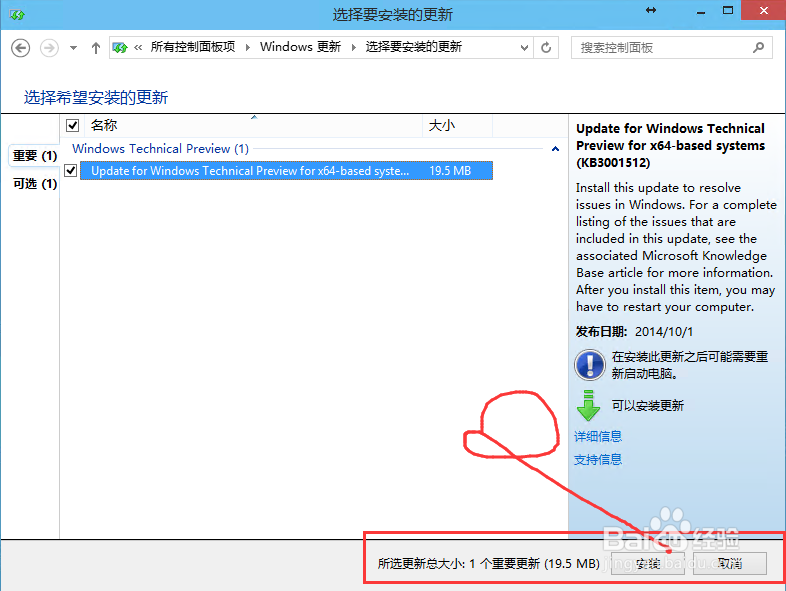Screen dimensions: 786x591
Task: Click the '发布日期: 2014/10/1' text
Action: pyautogui.click(x=635, y=332)
